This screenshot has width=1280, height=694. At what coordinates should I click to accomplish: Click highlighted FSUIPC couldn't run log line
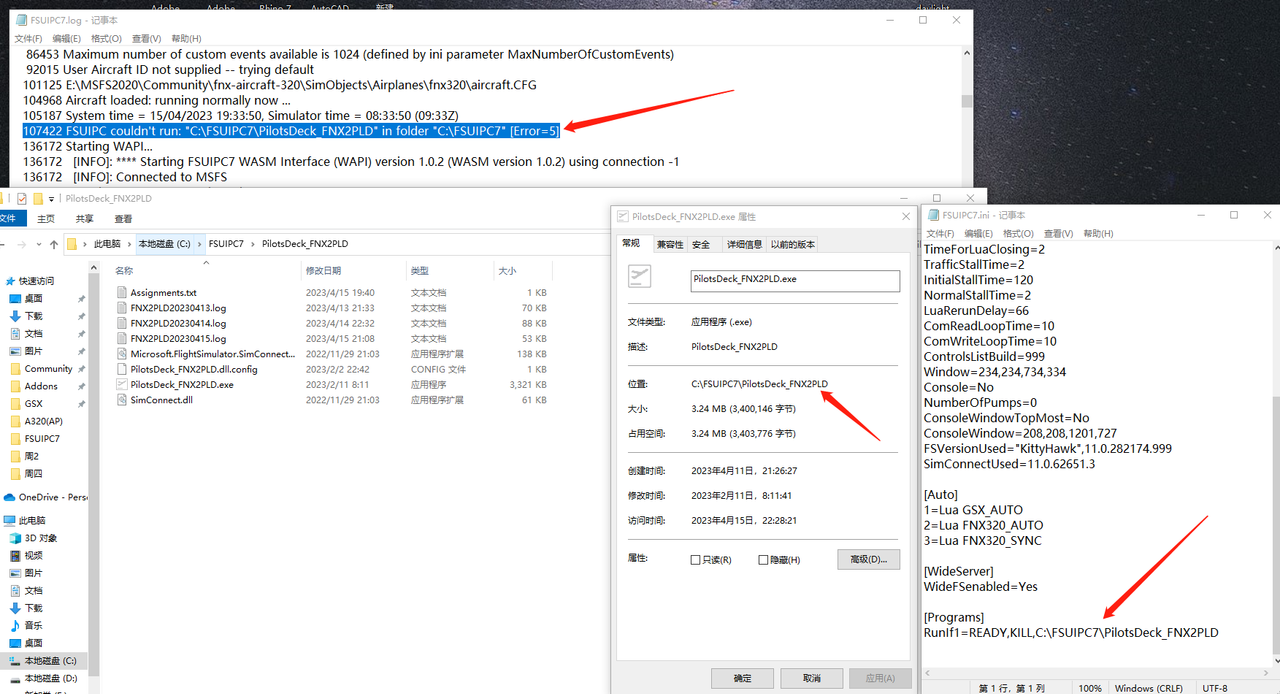pos(291,130)
